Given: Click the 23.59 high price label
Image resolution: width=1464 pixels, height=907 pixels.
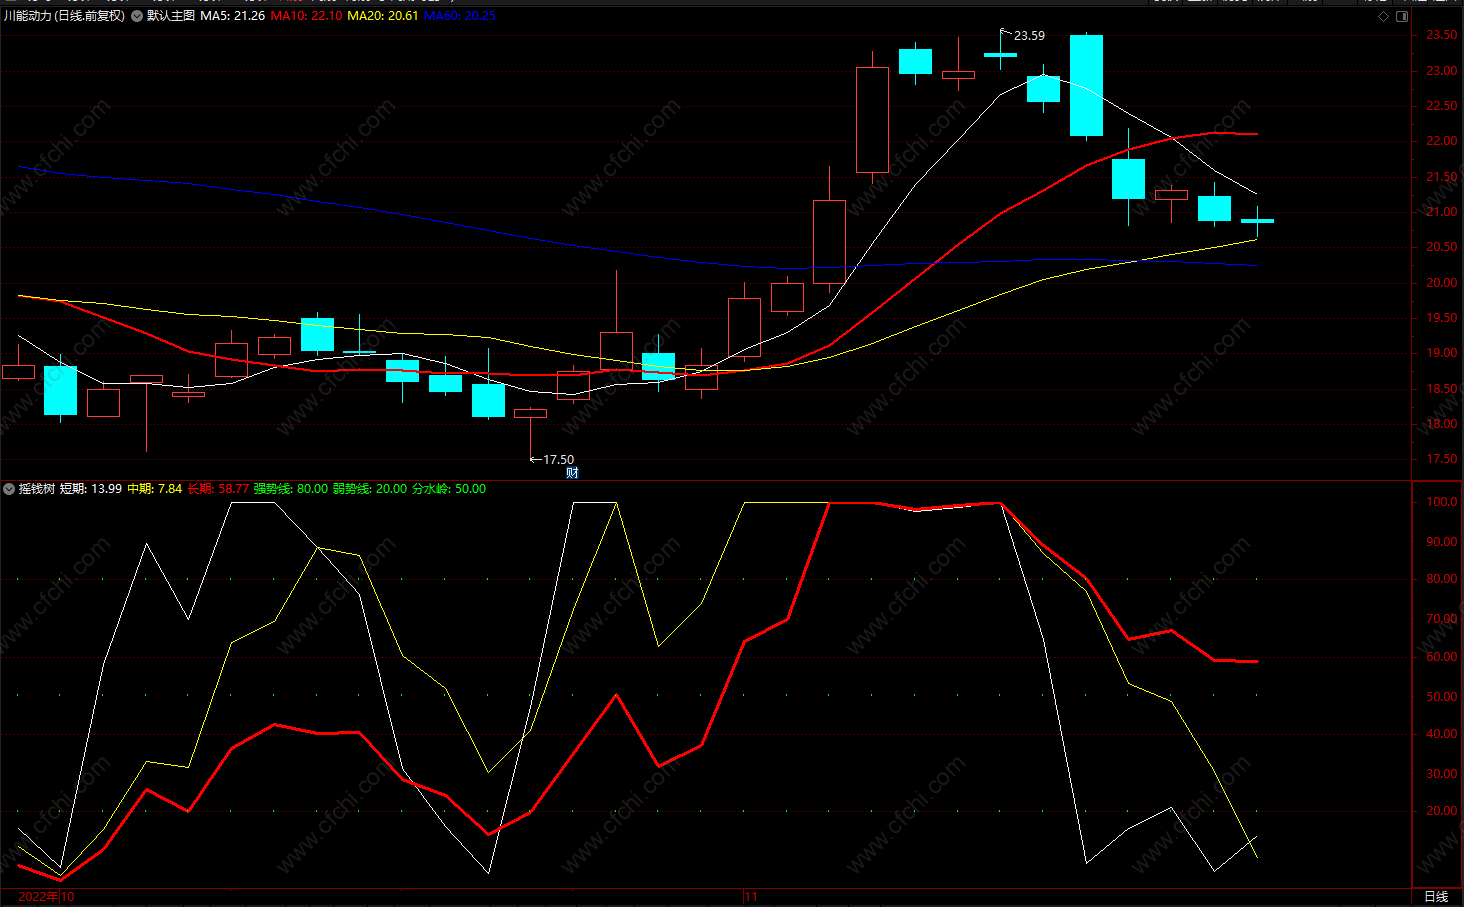Looking at the screenshot, I should point(1029,36).
